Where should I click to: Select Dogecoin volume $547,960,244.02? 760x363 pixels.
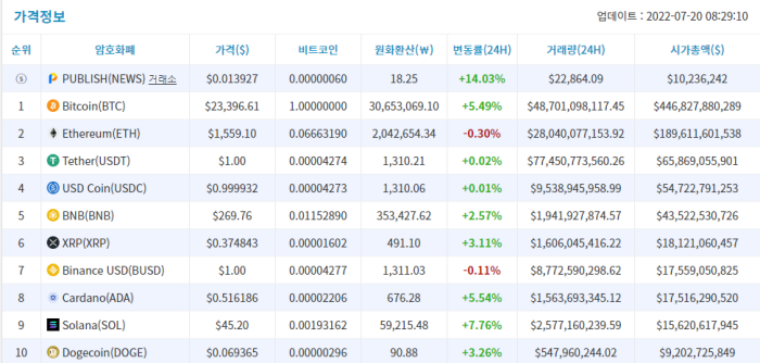576,353
